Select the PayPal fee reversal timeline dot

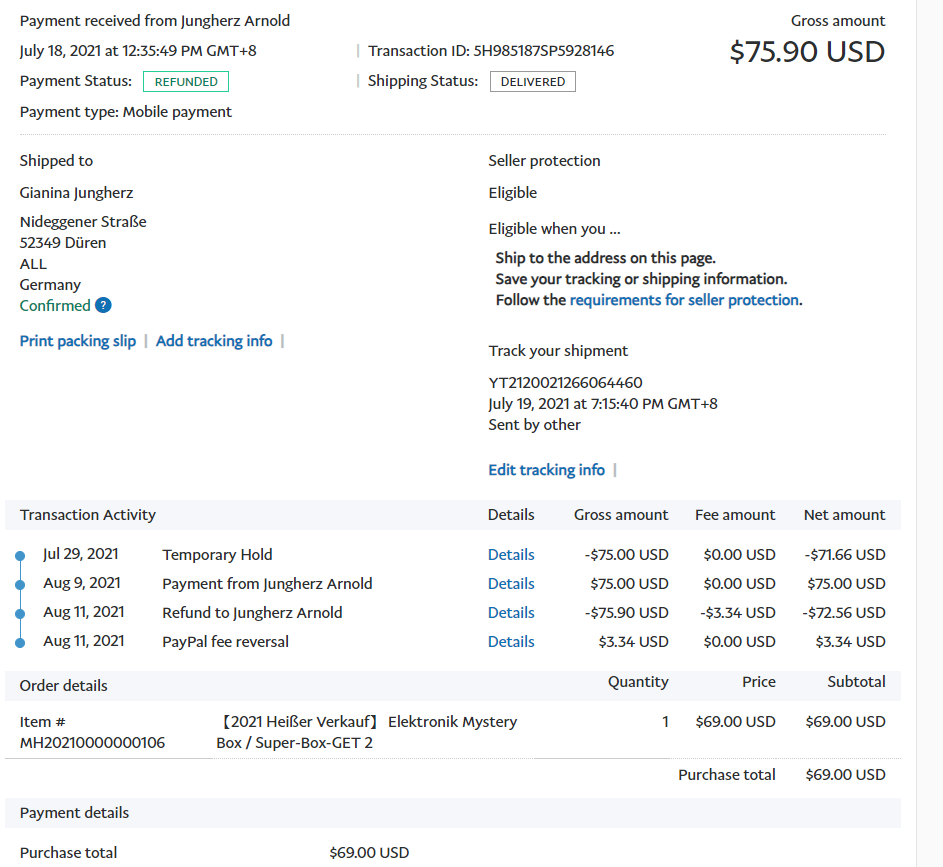(x=20, y=642)
